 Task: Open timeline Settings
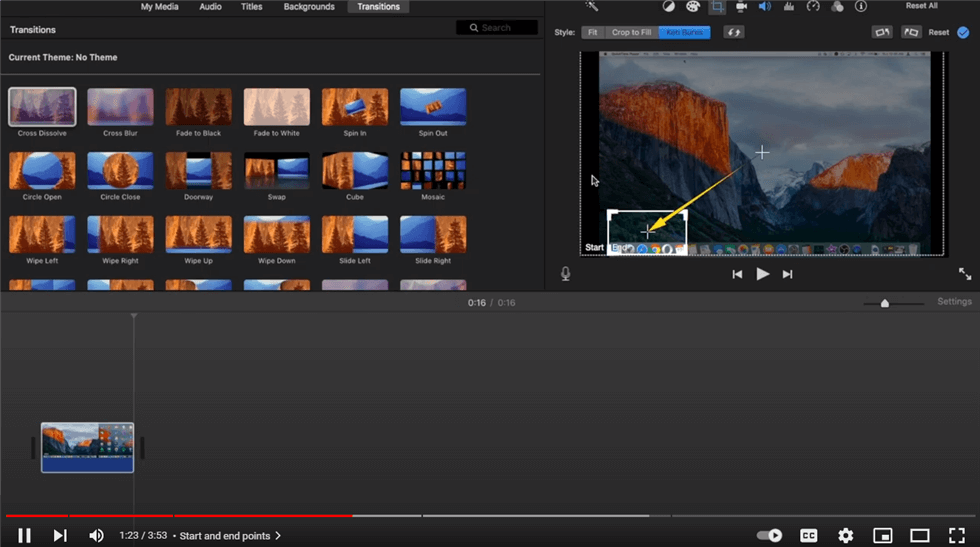pyautogui.click(x=954, y=302)
